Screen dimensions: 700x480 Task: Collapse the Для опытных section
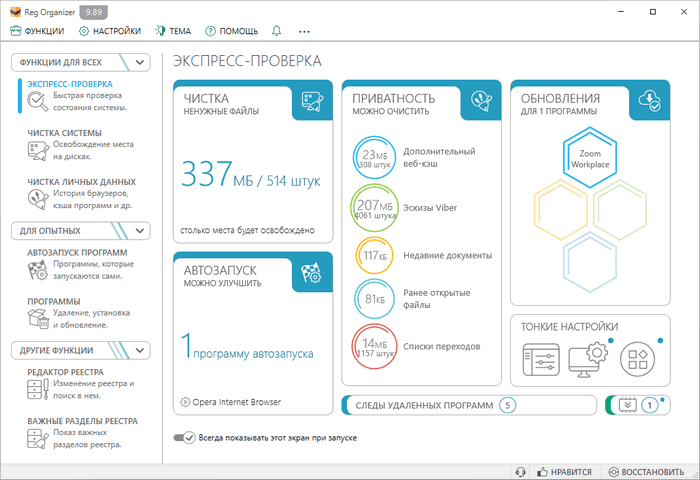tap(141, 230)
